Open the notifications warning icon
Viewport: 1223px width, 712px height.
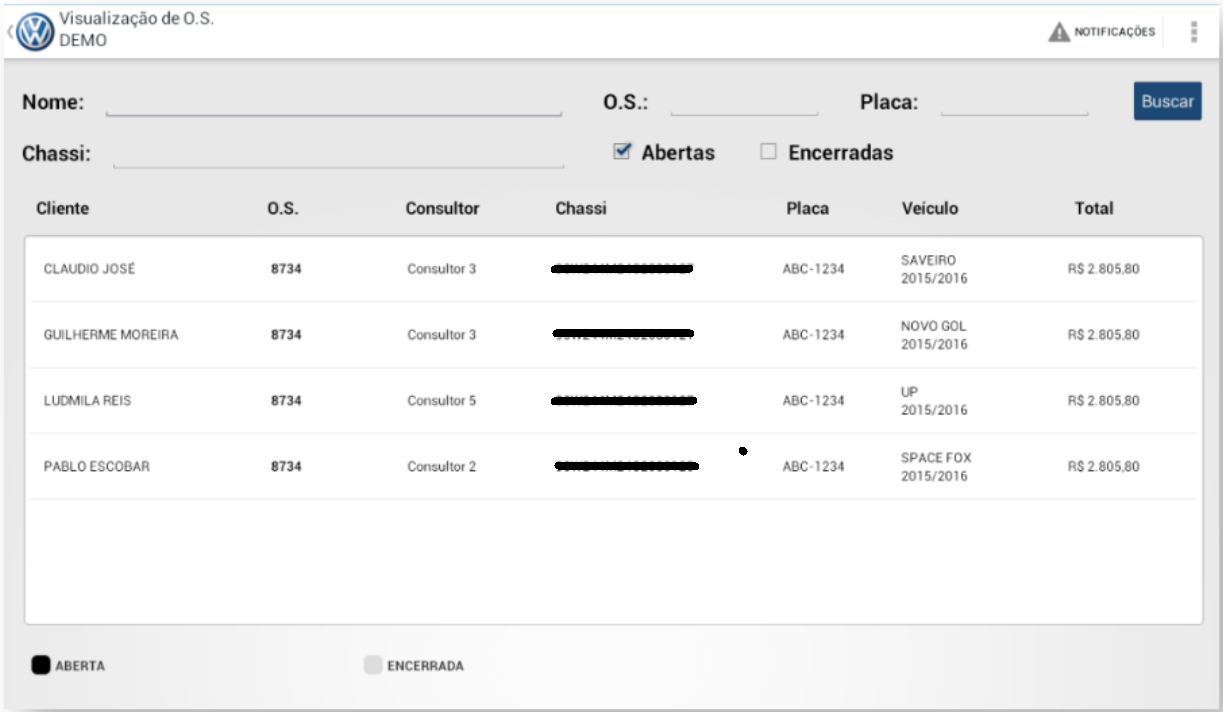tap(1059, 32)
